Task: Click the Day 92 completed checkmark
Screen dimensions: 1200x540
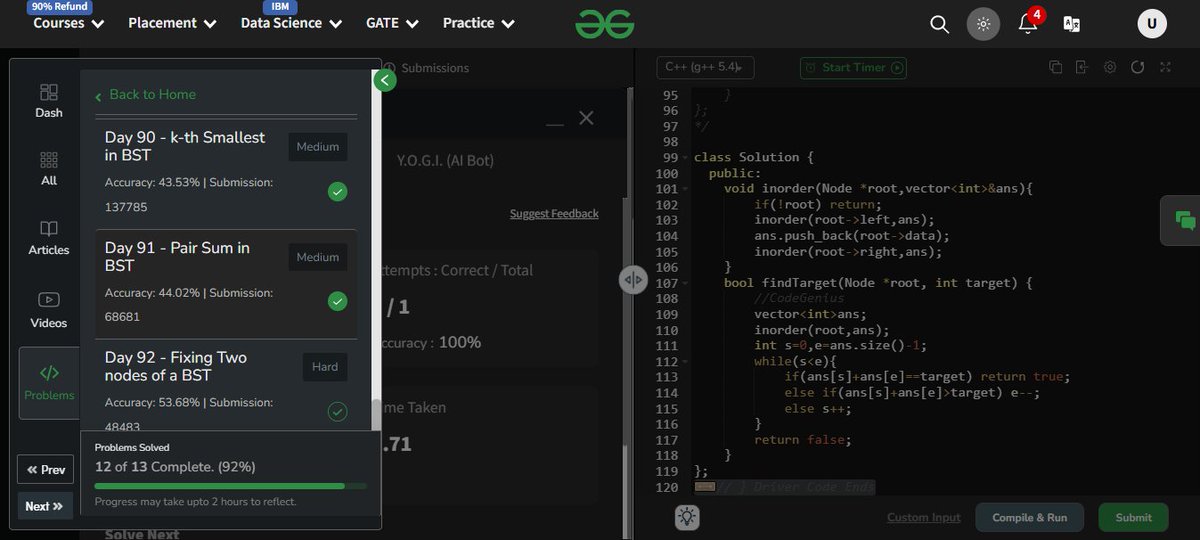Action: (338, 411)
